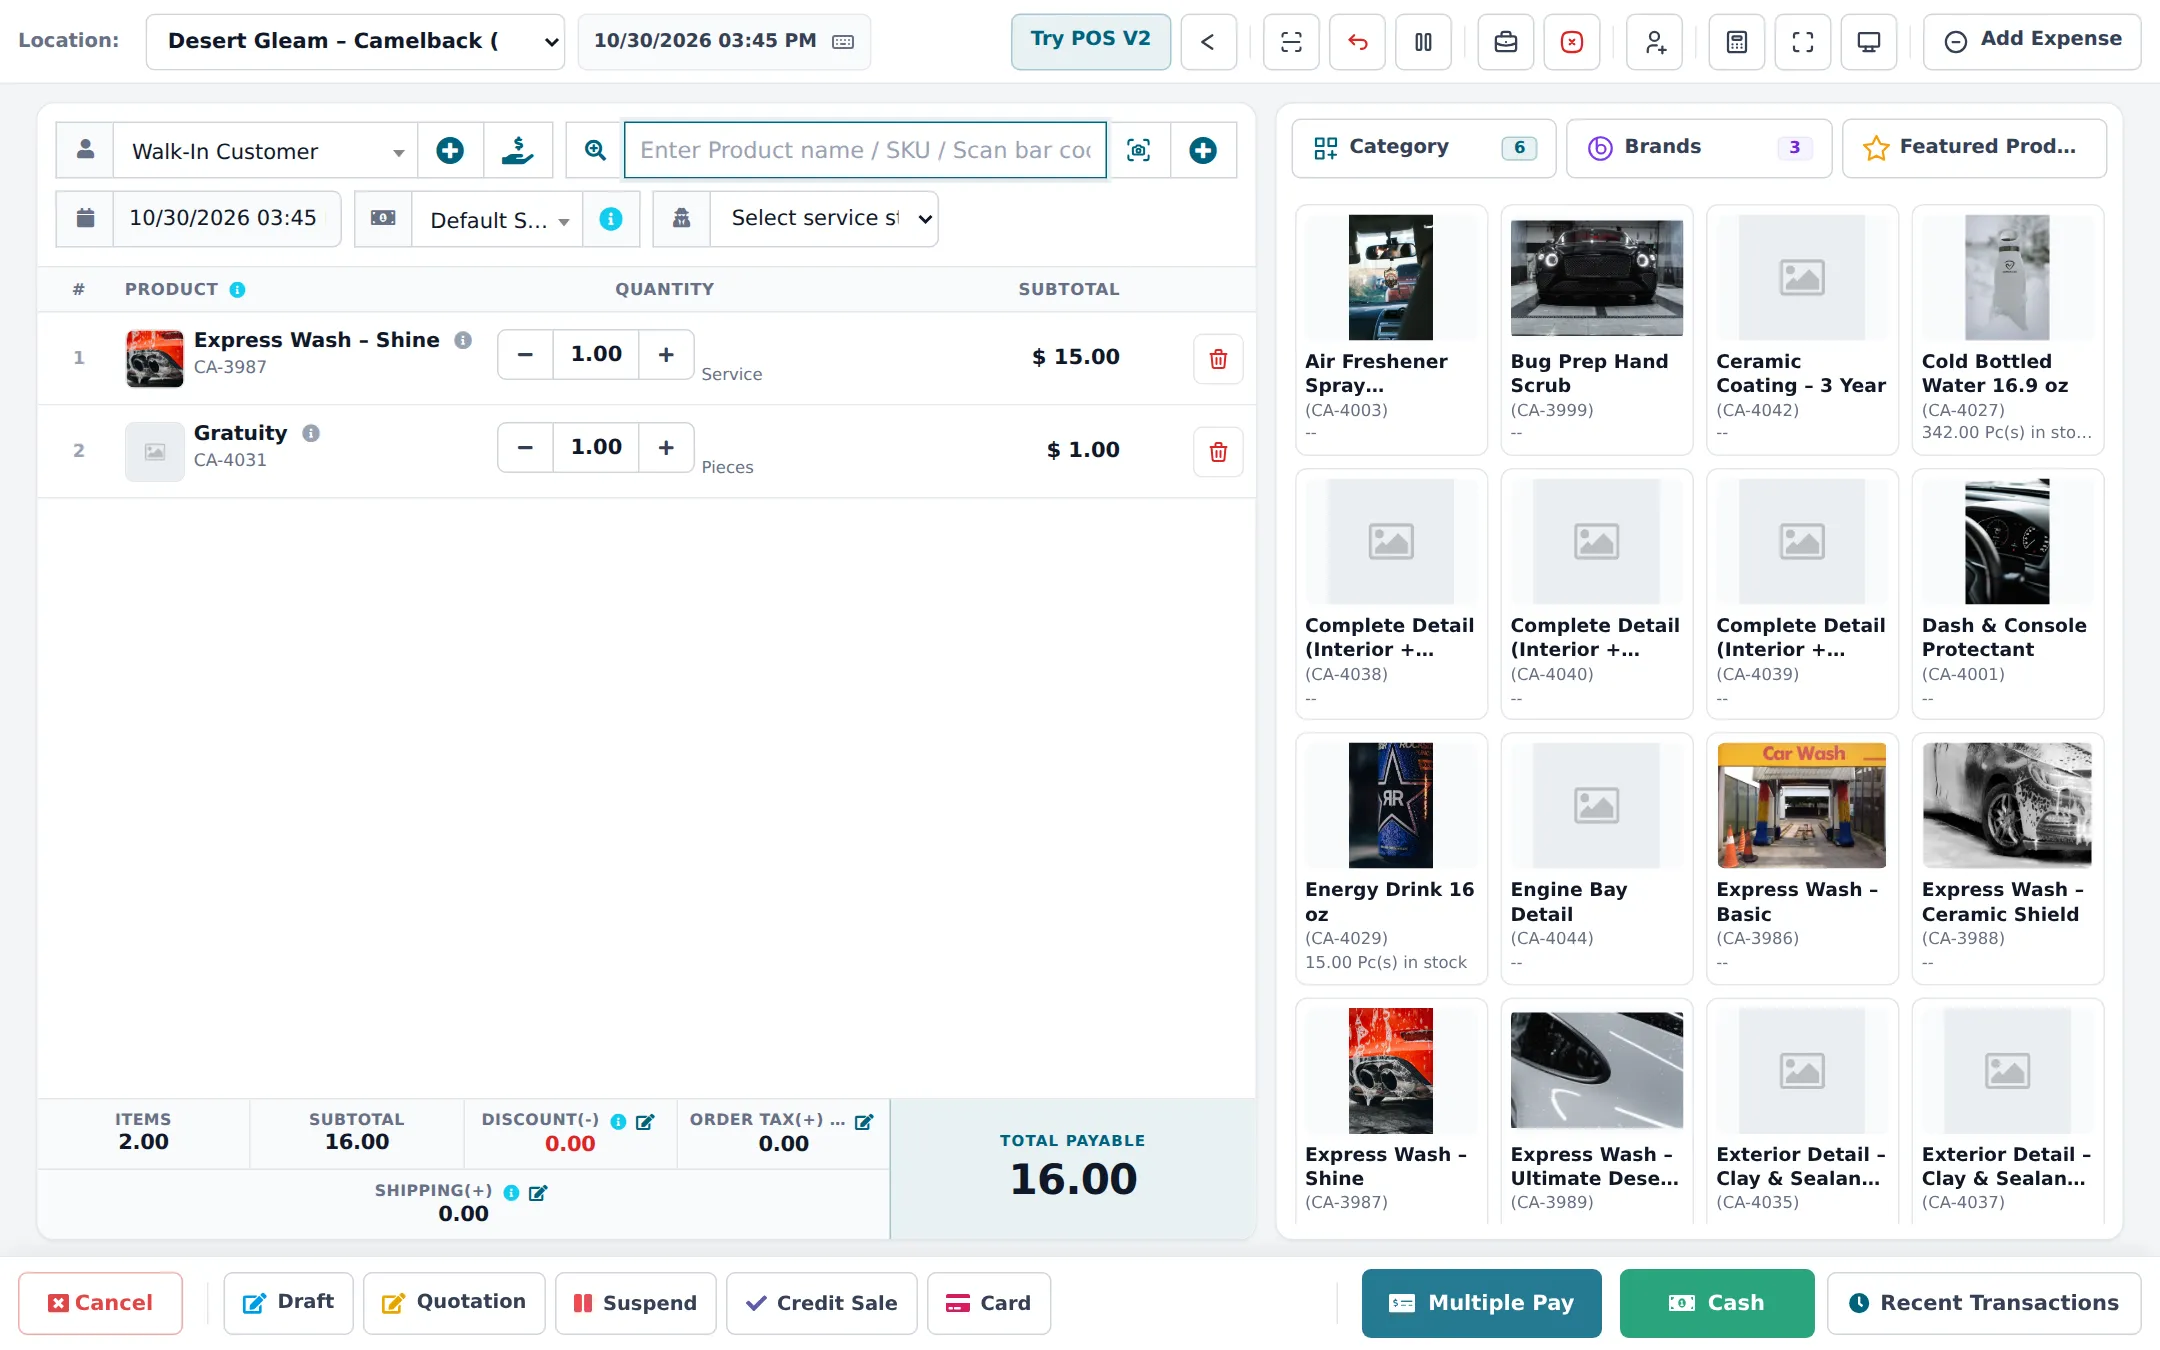2160x1350 pixels.
Task: Edit the shipping charge
Action: pos(538,1193)
